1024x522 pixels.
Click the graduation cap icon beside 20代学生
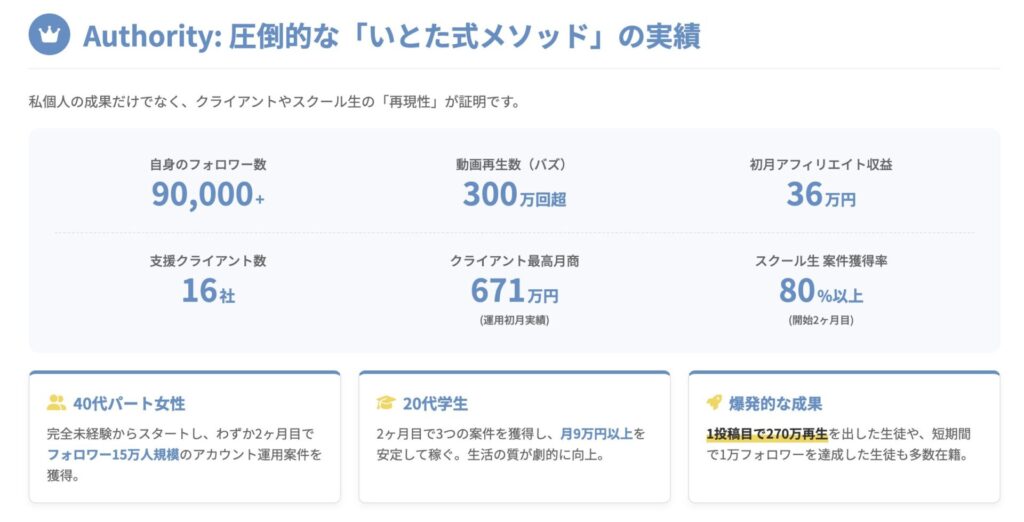(x=385, y=403)
